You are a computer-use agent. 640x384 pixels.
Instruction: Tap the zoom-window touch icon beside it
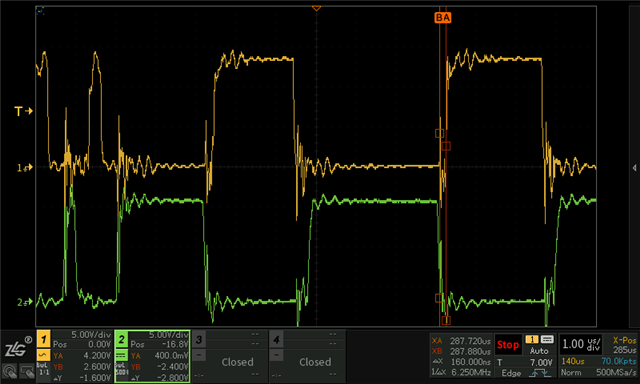pos(27,371)
